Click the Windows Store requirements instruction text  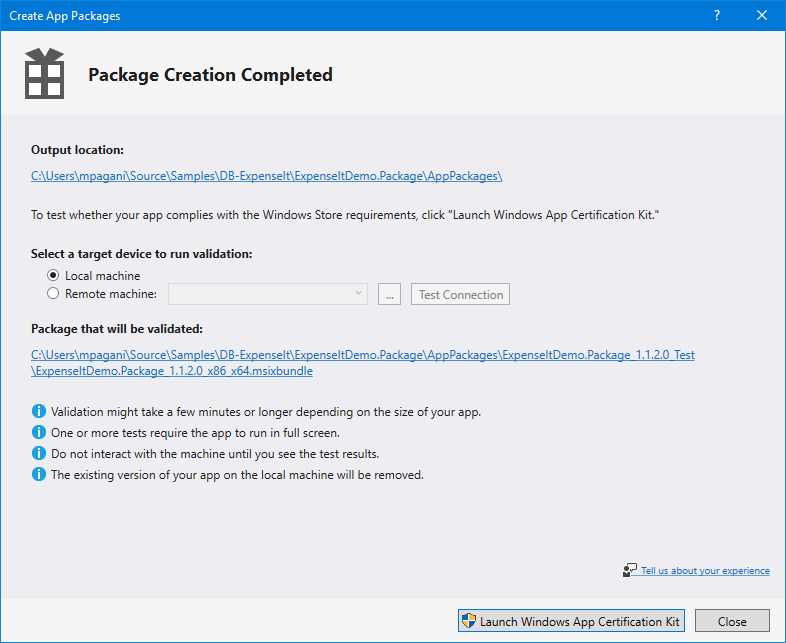tap(345, 215)
